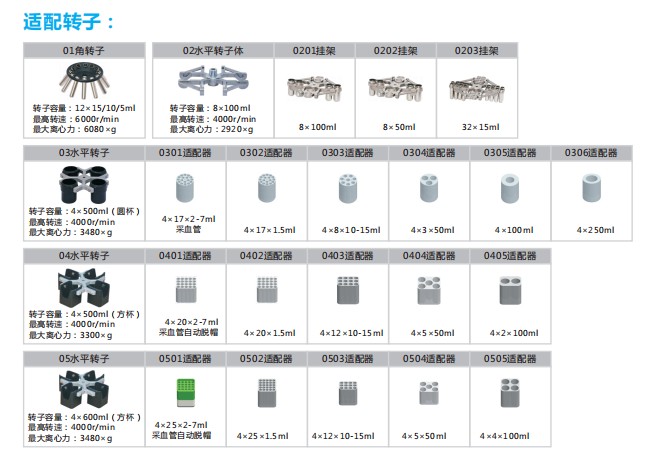Select the 0403适配器 adapter picture
Screen dimensions: 662x453
(348, 289)
